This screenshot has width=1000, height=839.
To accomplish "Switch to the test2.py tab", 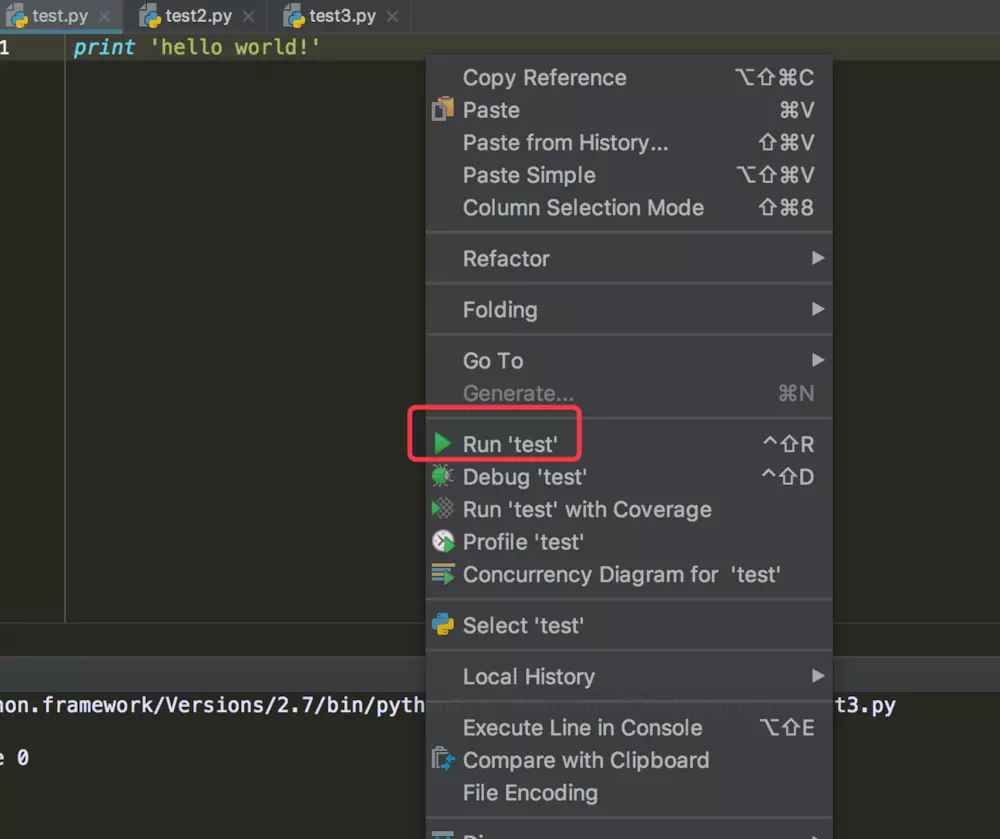I will pyautogui.click(x=198, y=16).
